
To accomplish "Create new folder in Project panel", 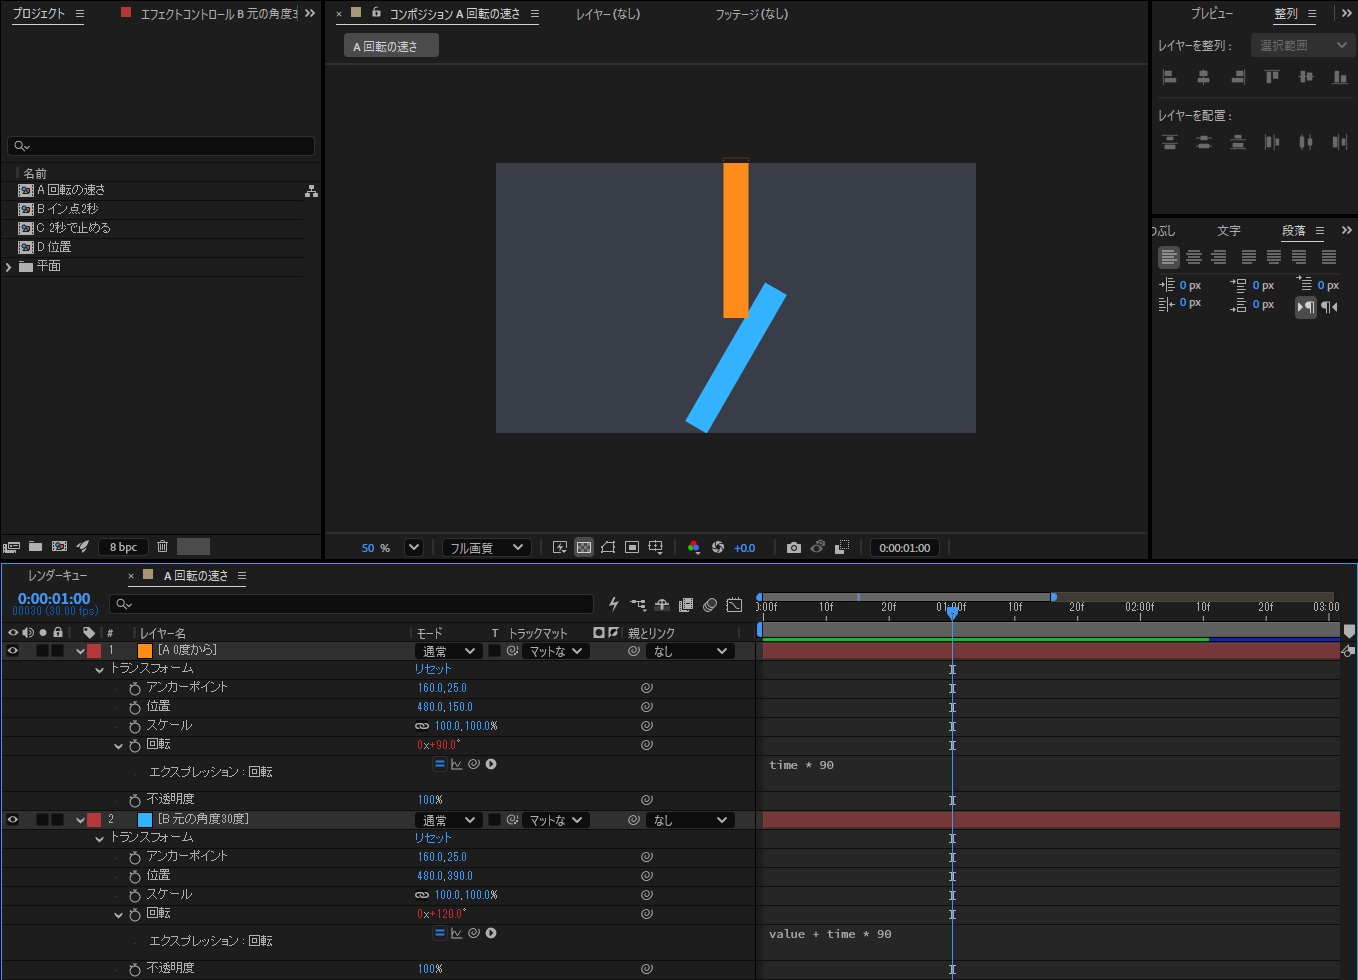I will 35,546.
